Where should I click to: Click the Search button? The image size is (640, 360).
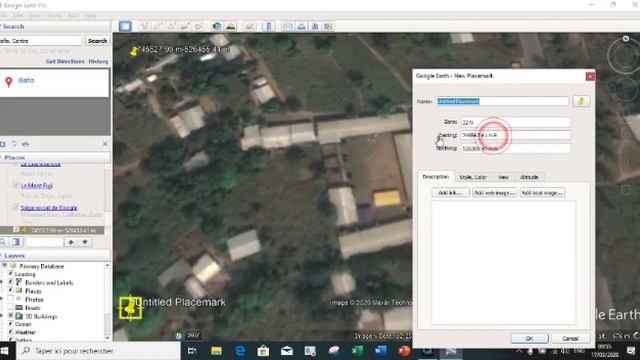click(x=97, y=41)
